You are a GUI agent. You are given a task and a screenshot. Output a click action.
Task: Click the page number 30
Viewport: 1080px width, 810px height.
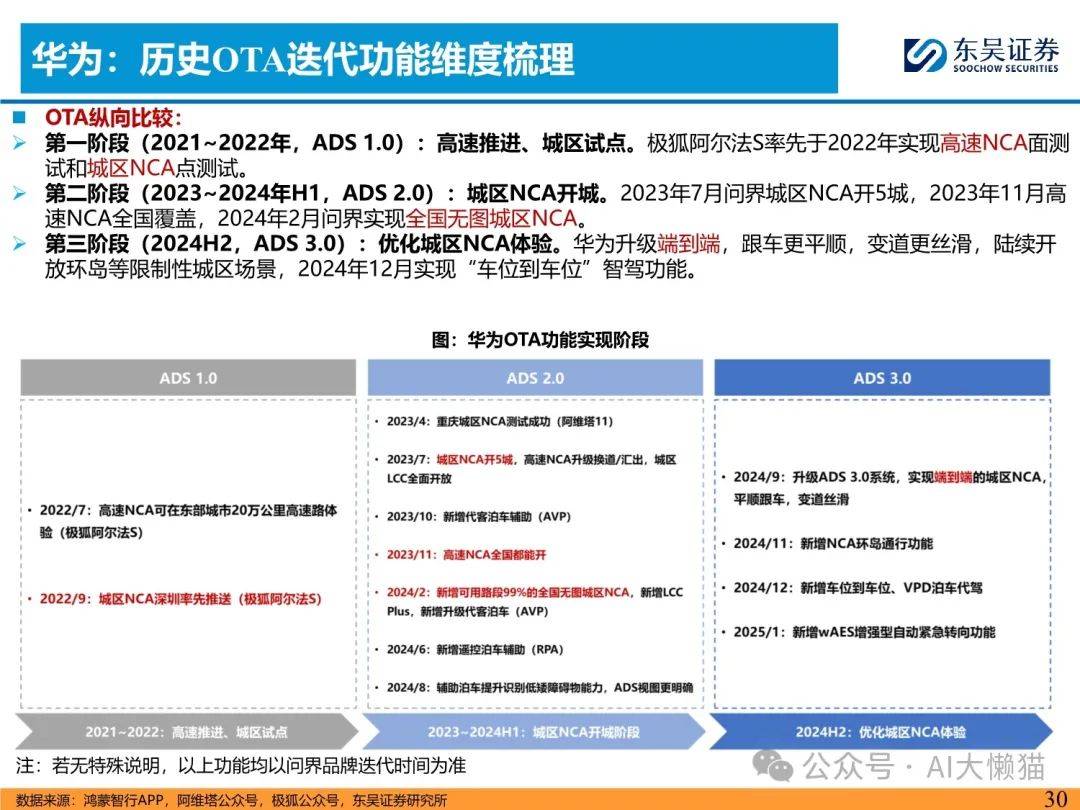coord(1055,799)
